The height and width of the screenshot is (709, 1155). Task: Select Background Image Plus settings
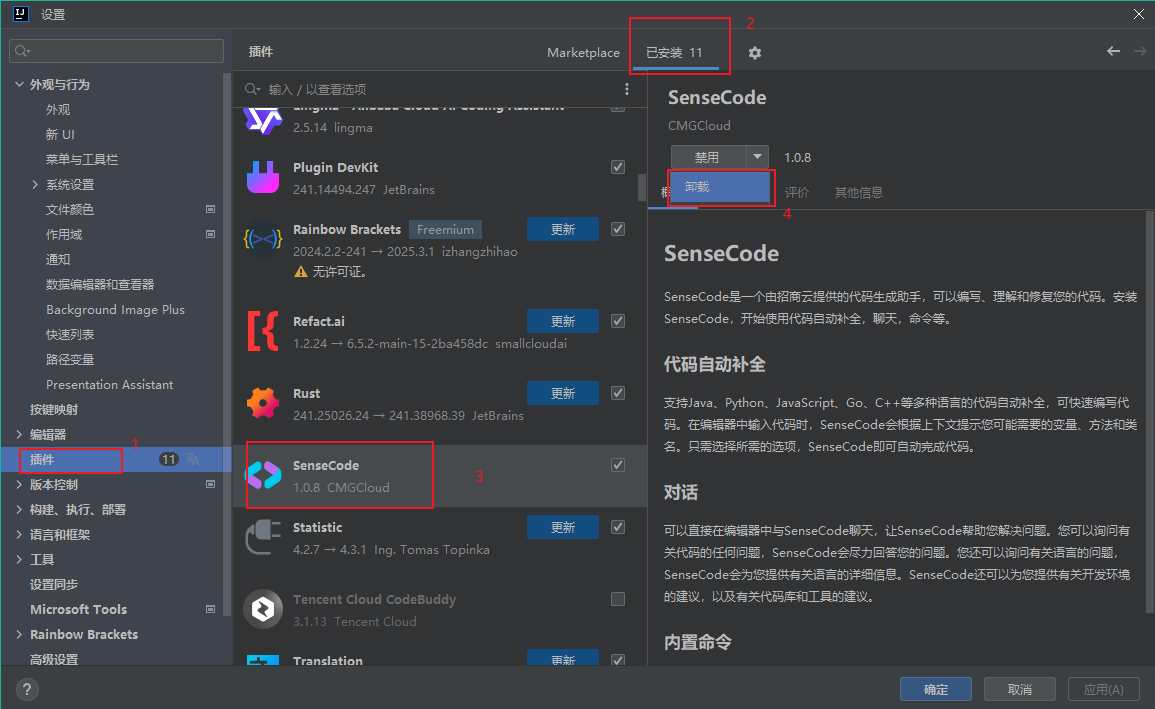tap(116, 309)
